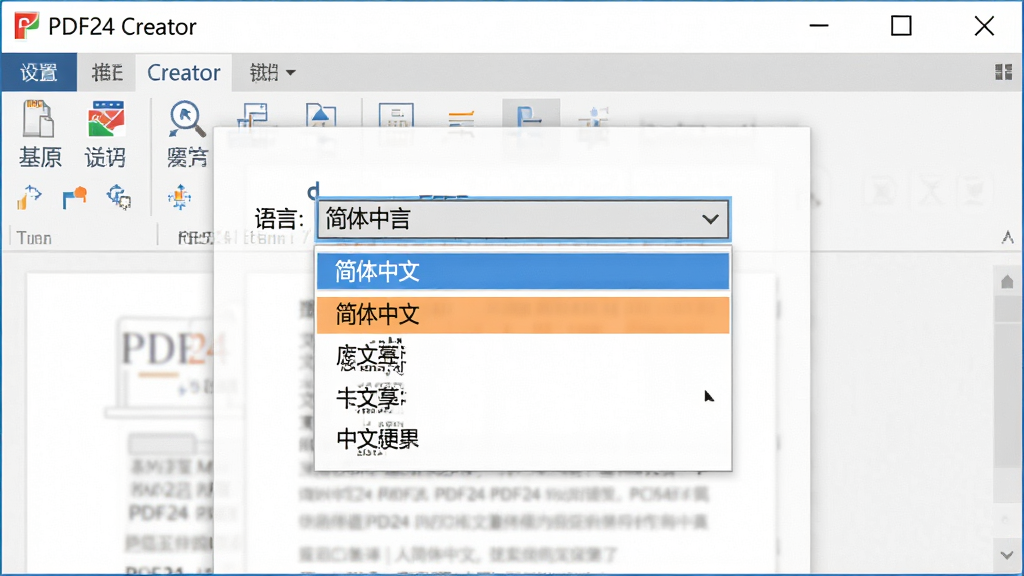
Task: Click the small refresh icon with cursor
Action: click(119, 197)
